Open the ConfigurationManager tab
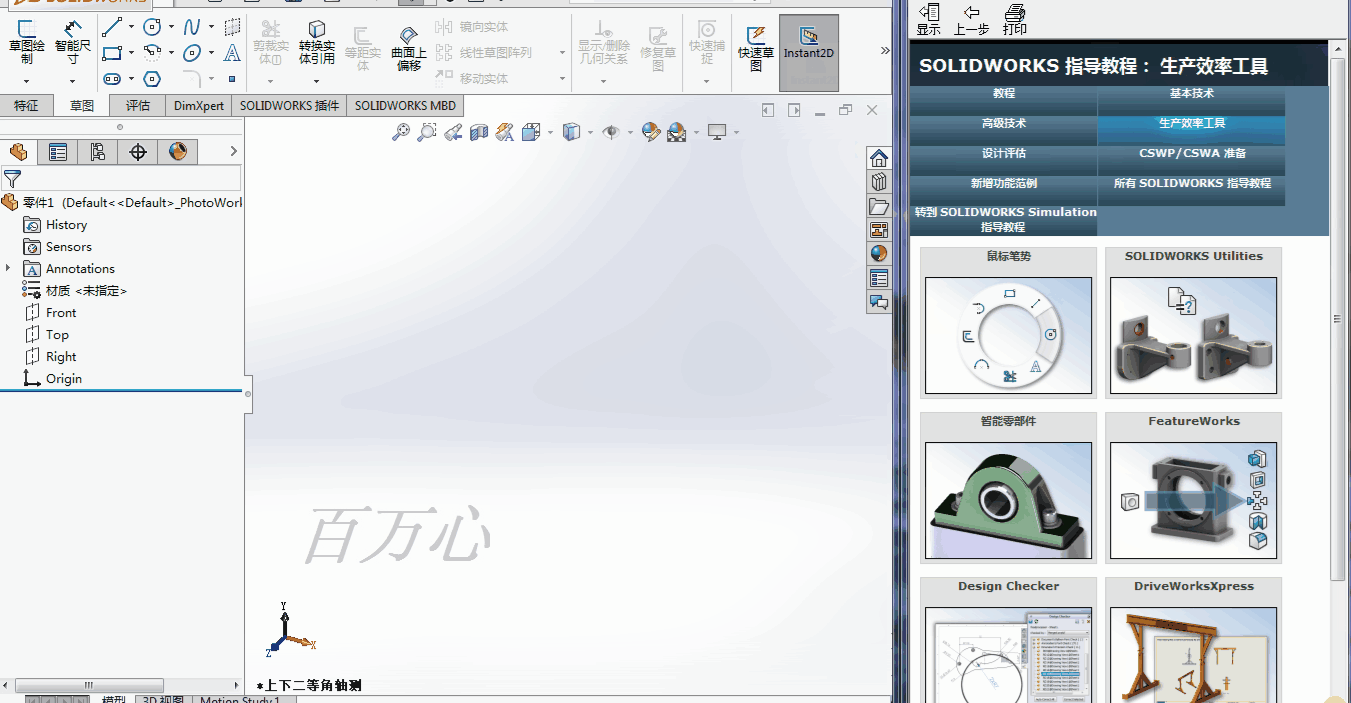 (98, 152)
